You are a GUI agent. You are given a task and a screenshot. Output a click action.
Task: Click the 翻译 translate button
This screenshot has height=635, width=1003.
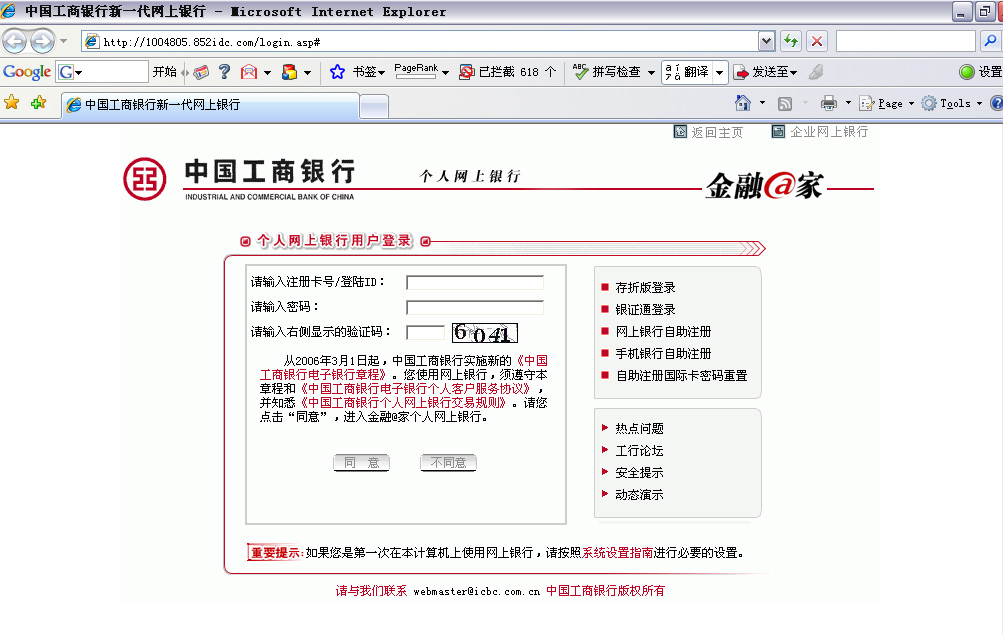[687, 72]
